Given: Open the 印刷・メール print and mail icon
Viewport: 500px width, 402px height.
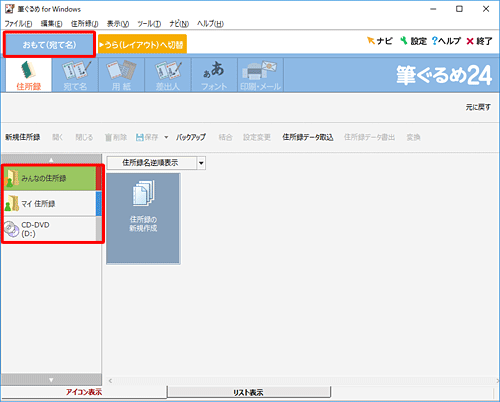Looking at the screenshot, I should [260, 75].
